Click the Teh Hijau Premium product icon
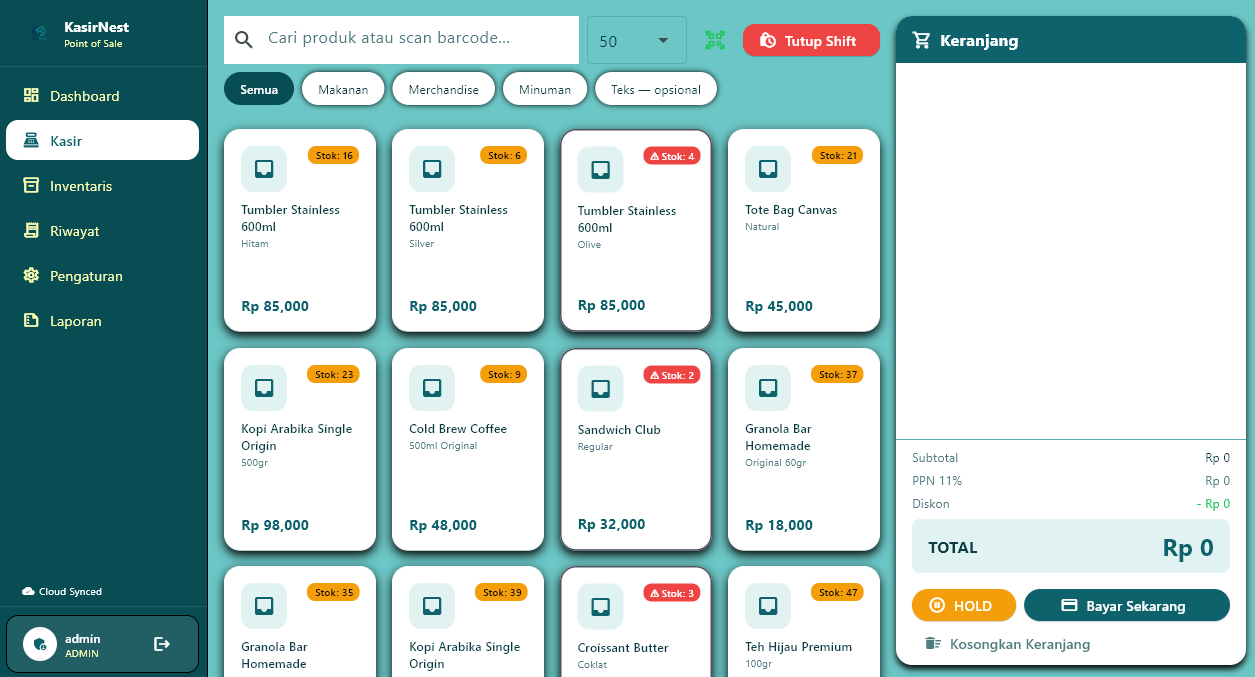Screen dimensions: 1255x677 768,606
